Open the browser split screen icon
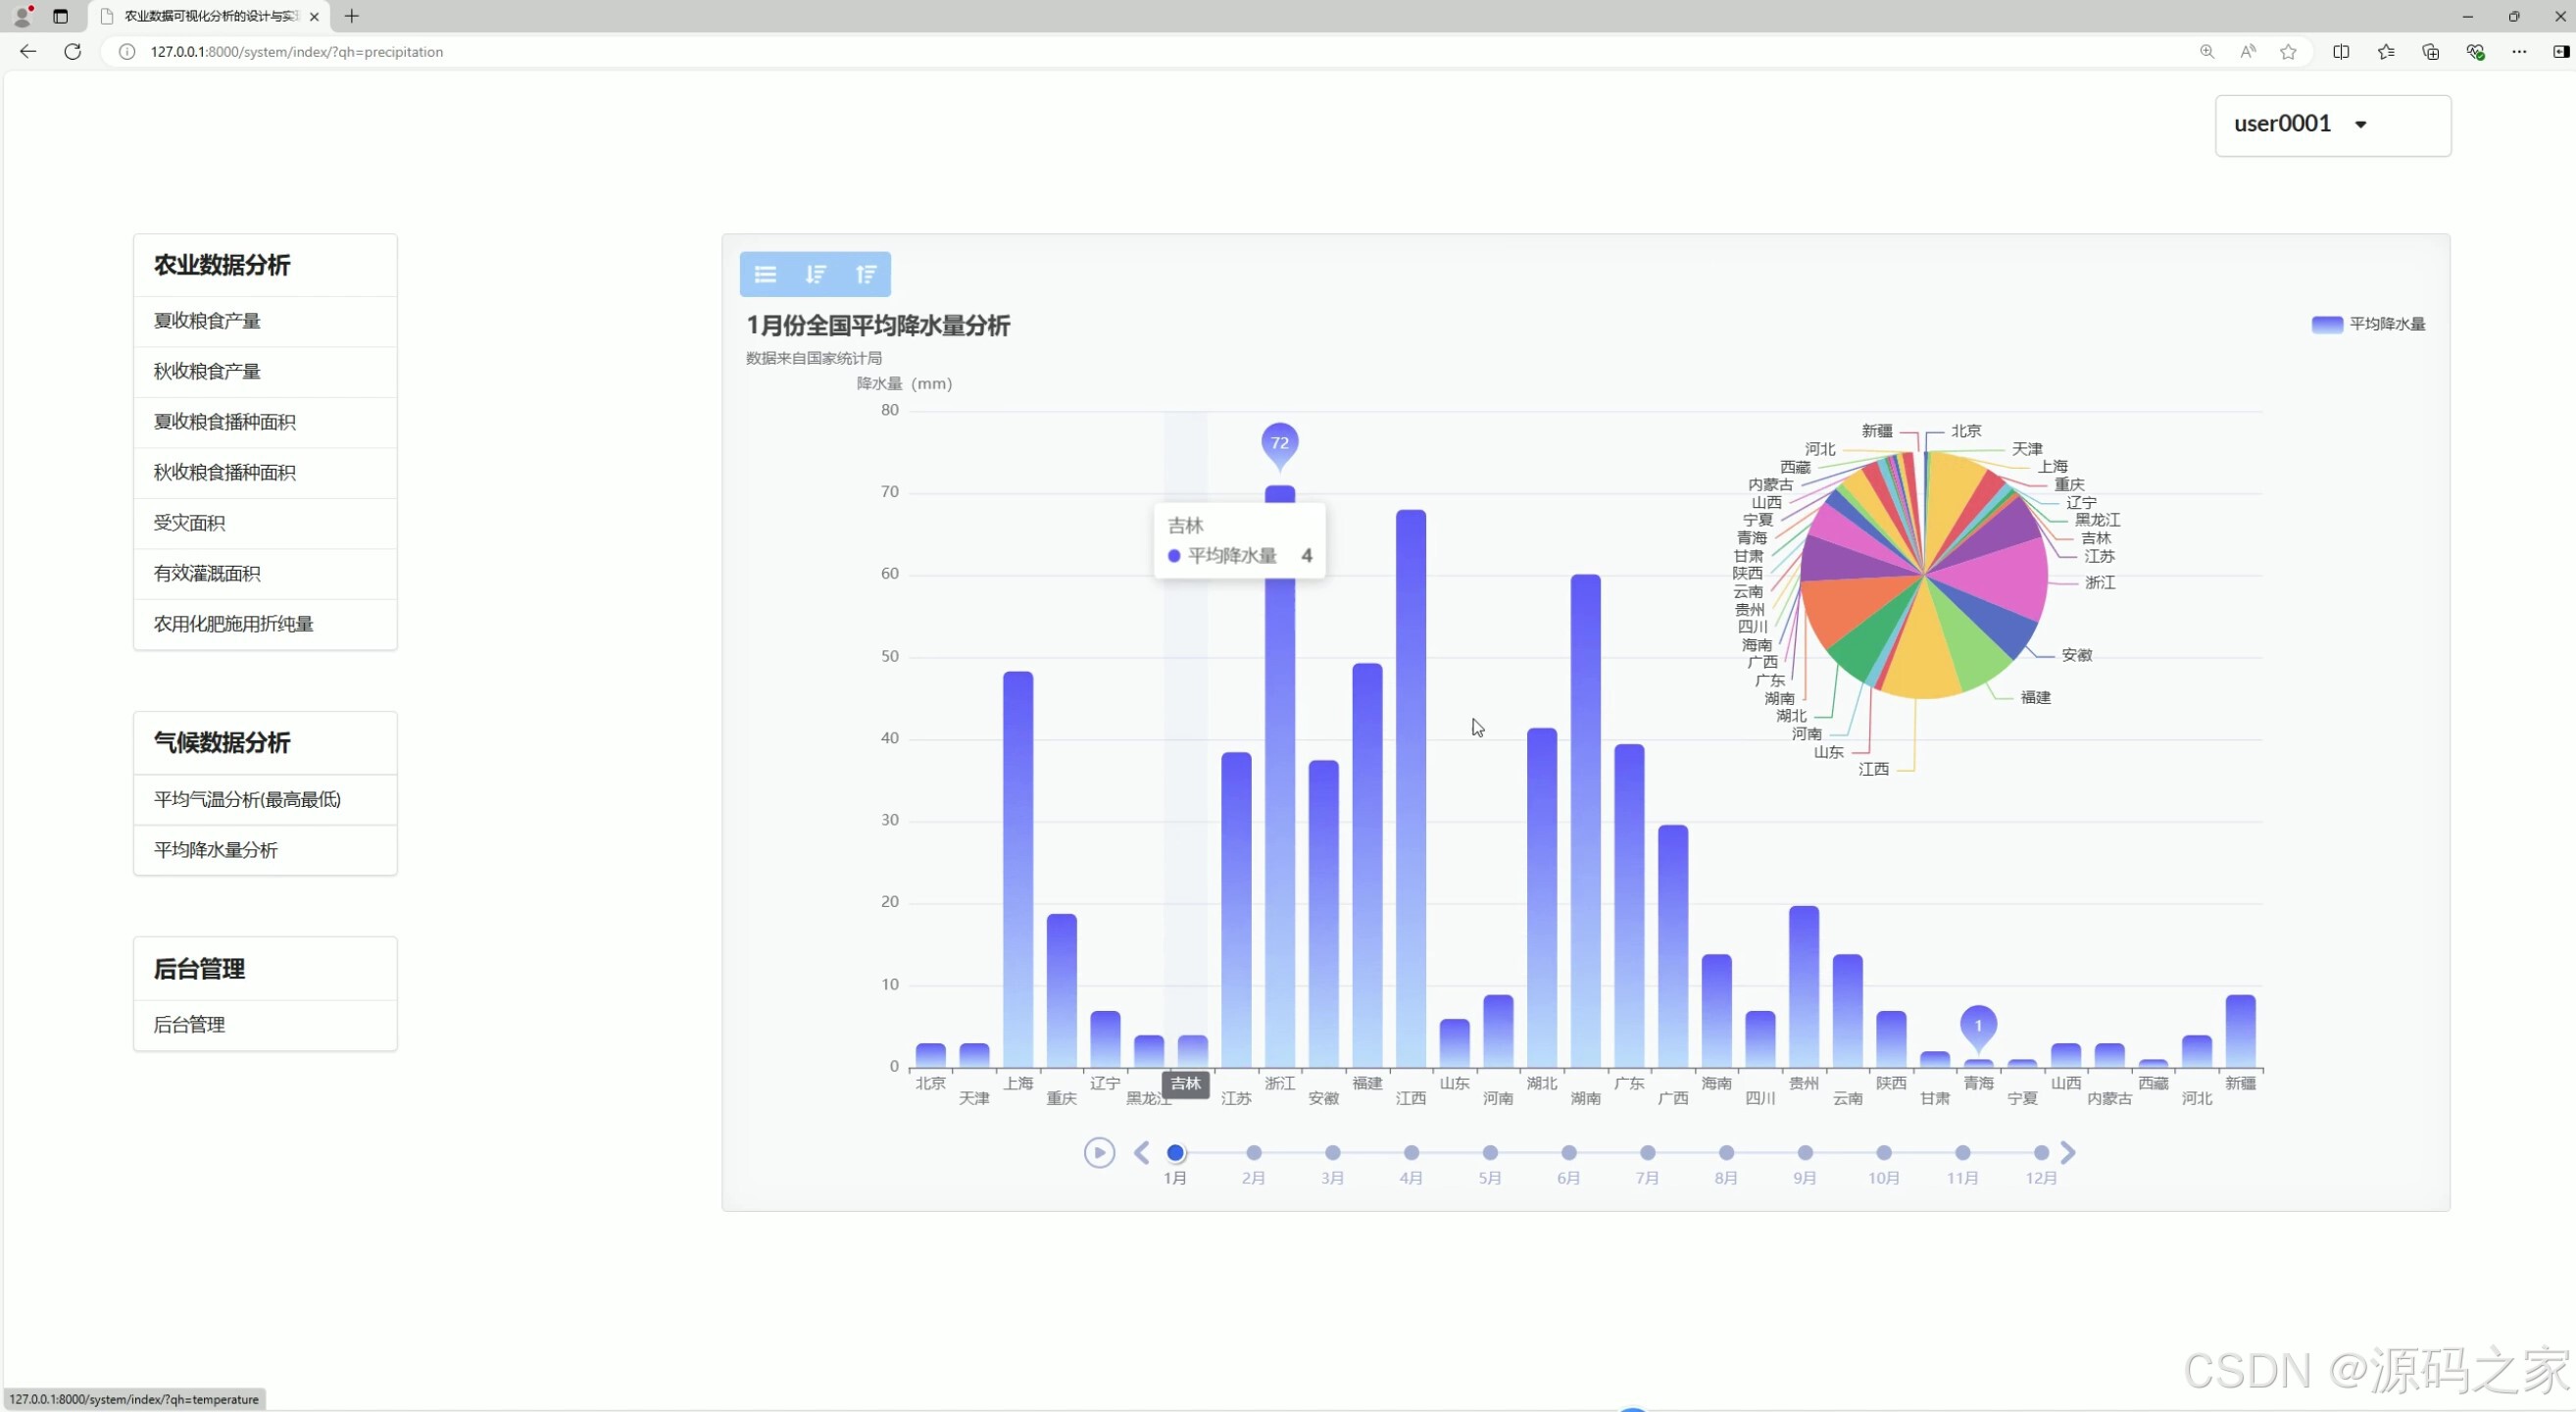The height and width of the screenshot is (1412, 2576). click(2341, 51)
